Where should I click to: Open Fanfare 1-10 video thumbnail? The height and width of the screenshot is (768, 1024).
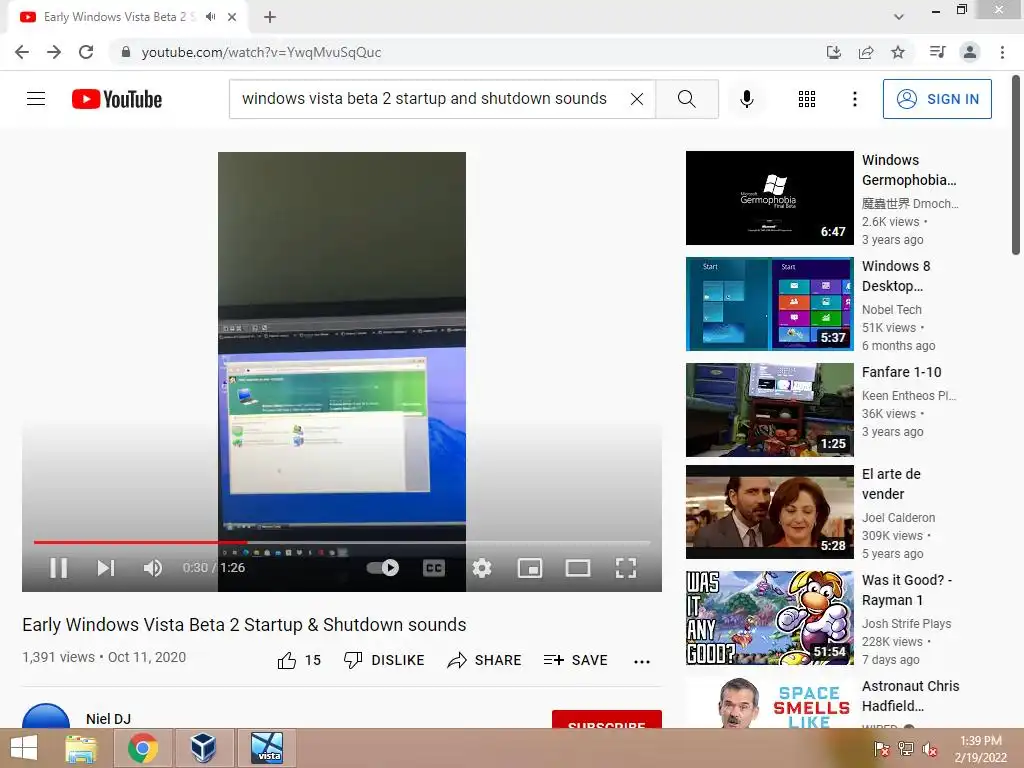pyautogui.click(x=769, y=409)
